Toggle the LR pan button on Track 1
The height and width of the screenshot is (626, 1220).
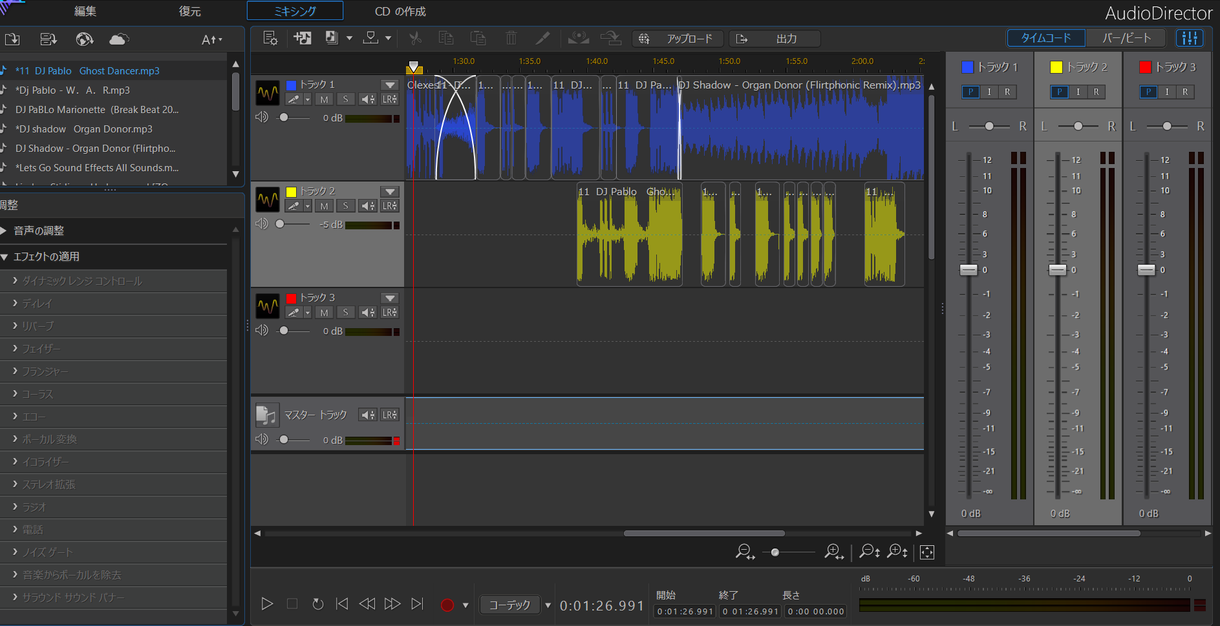pyautogui.click(x=390, y=99)
